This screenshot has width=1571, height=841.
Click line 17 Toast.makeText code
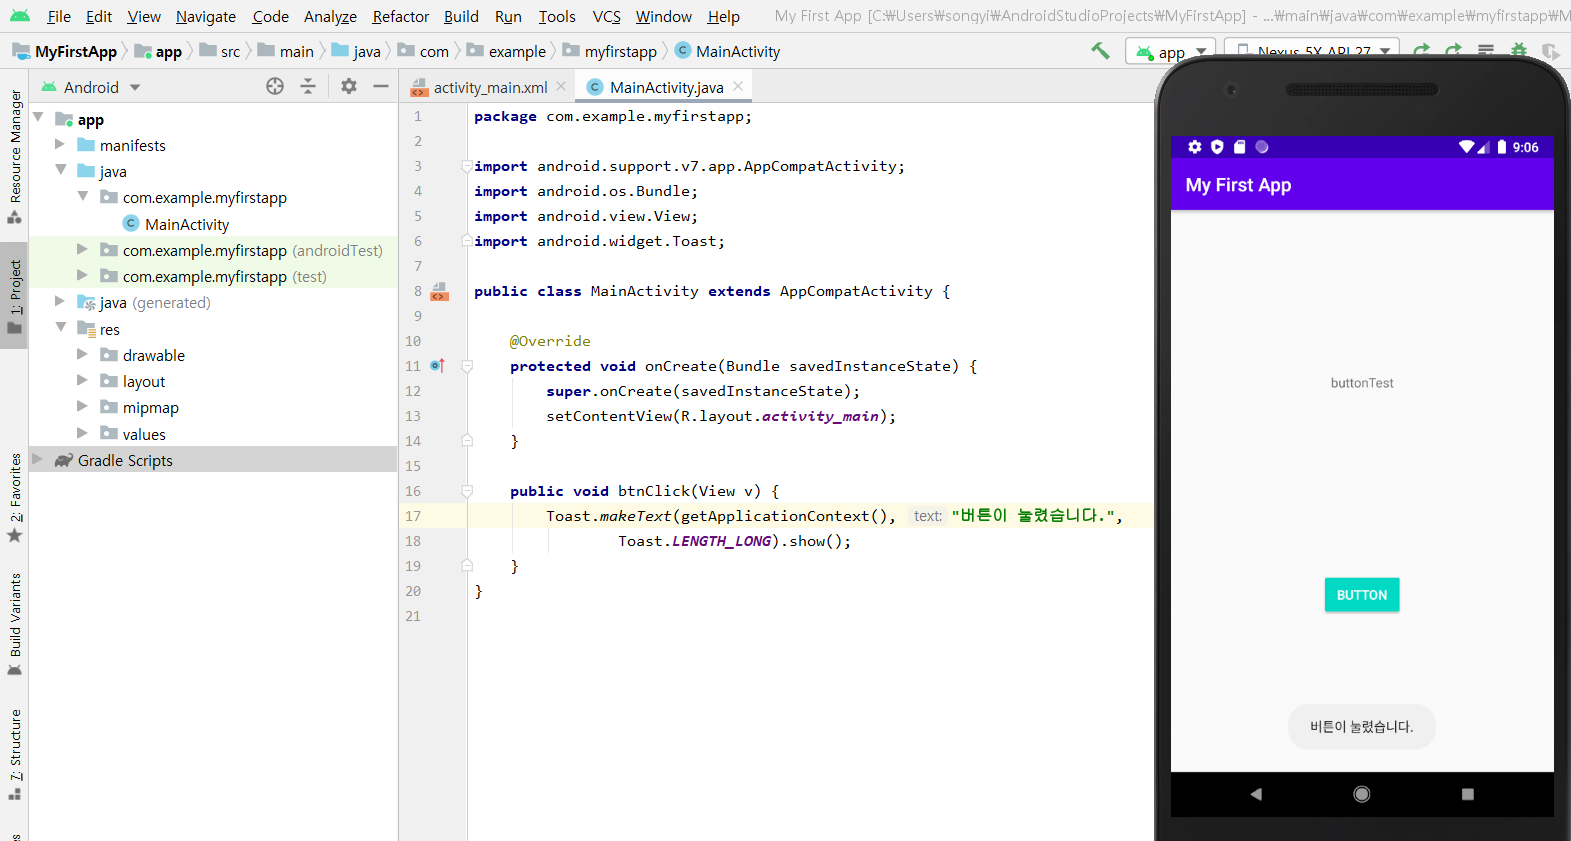point(834,516)
